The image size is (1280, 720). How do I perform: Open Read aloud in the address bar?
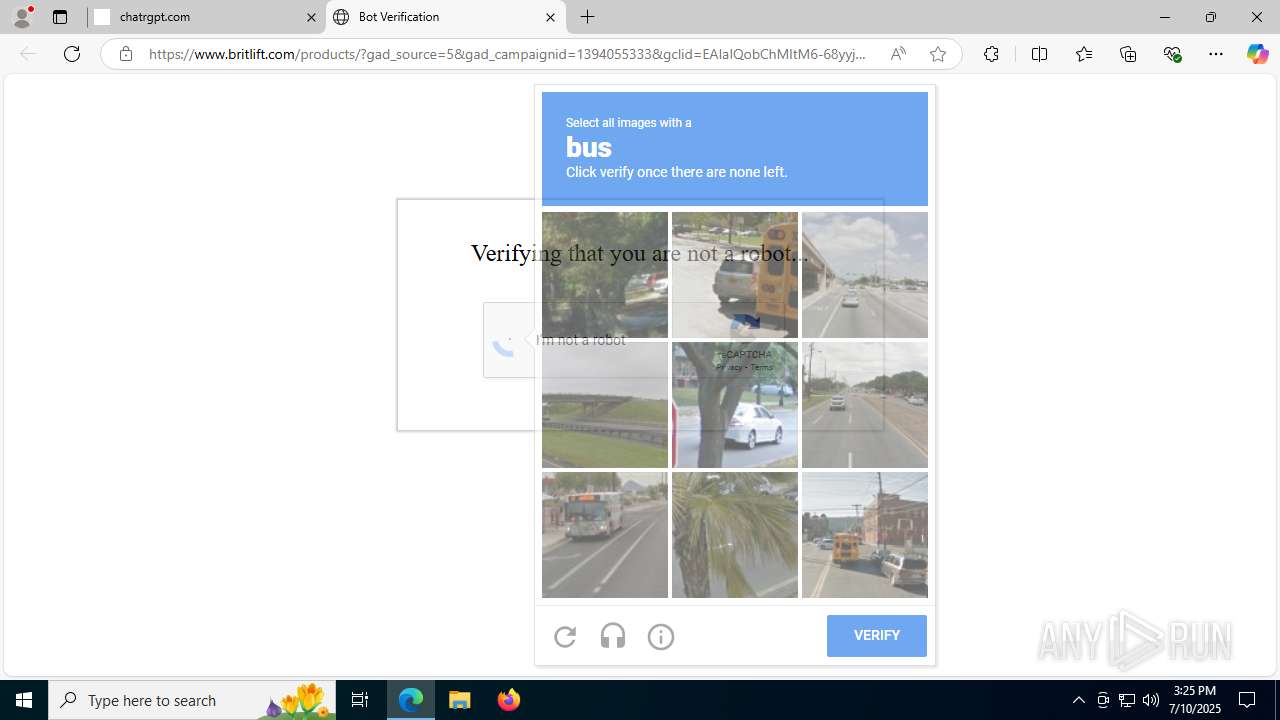(898, 54)
